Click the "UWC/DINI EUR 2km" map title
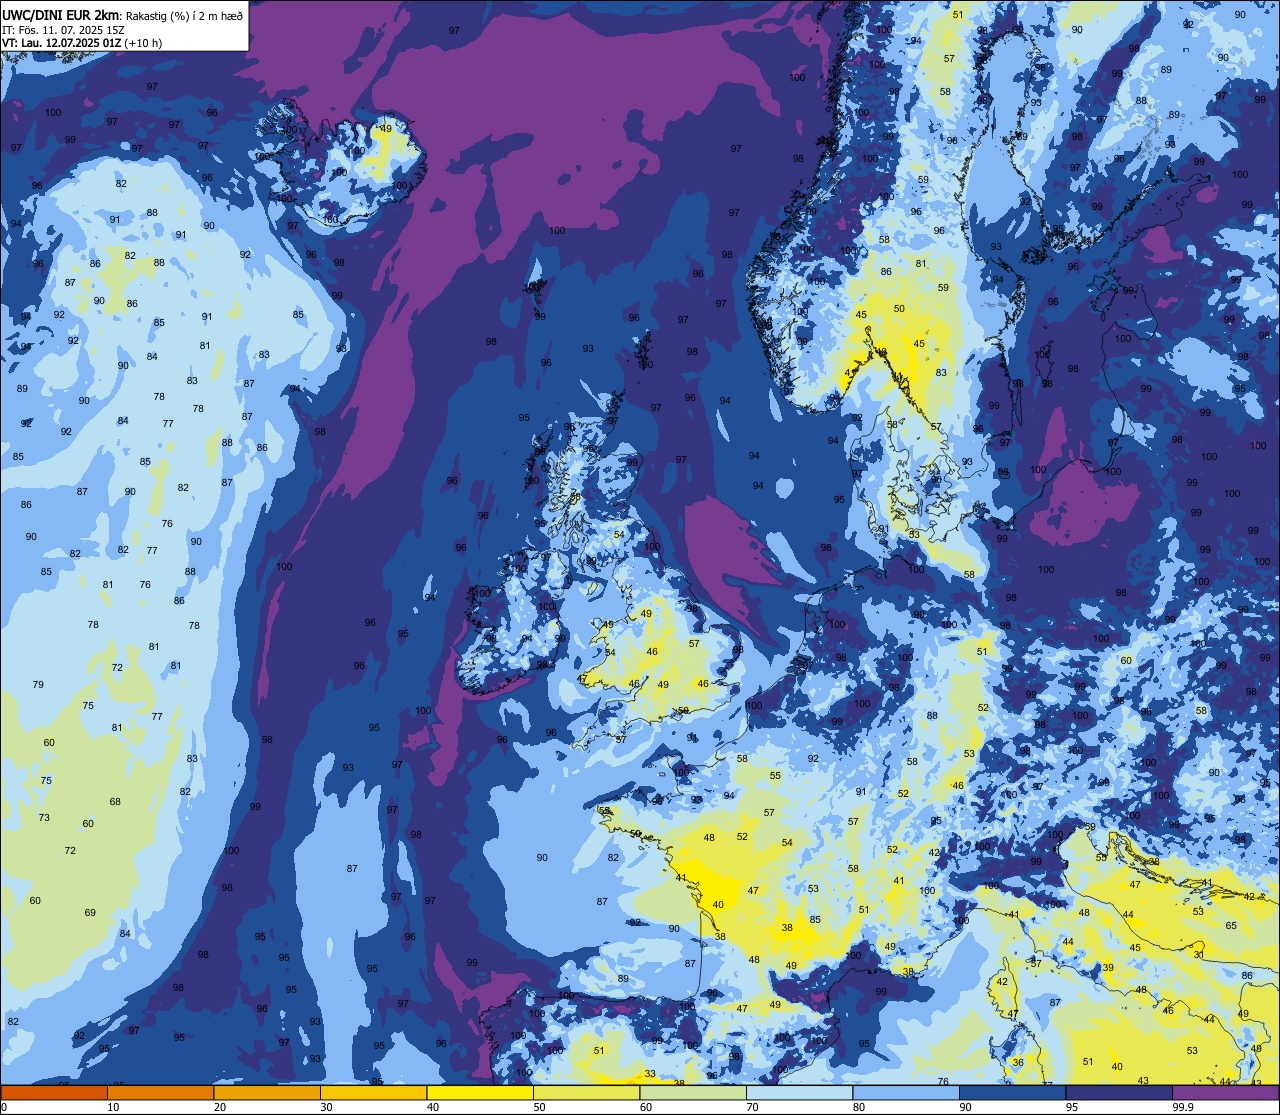Screen dimensions: 1280x1115 [x=59, y=15]
